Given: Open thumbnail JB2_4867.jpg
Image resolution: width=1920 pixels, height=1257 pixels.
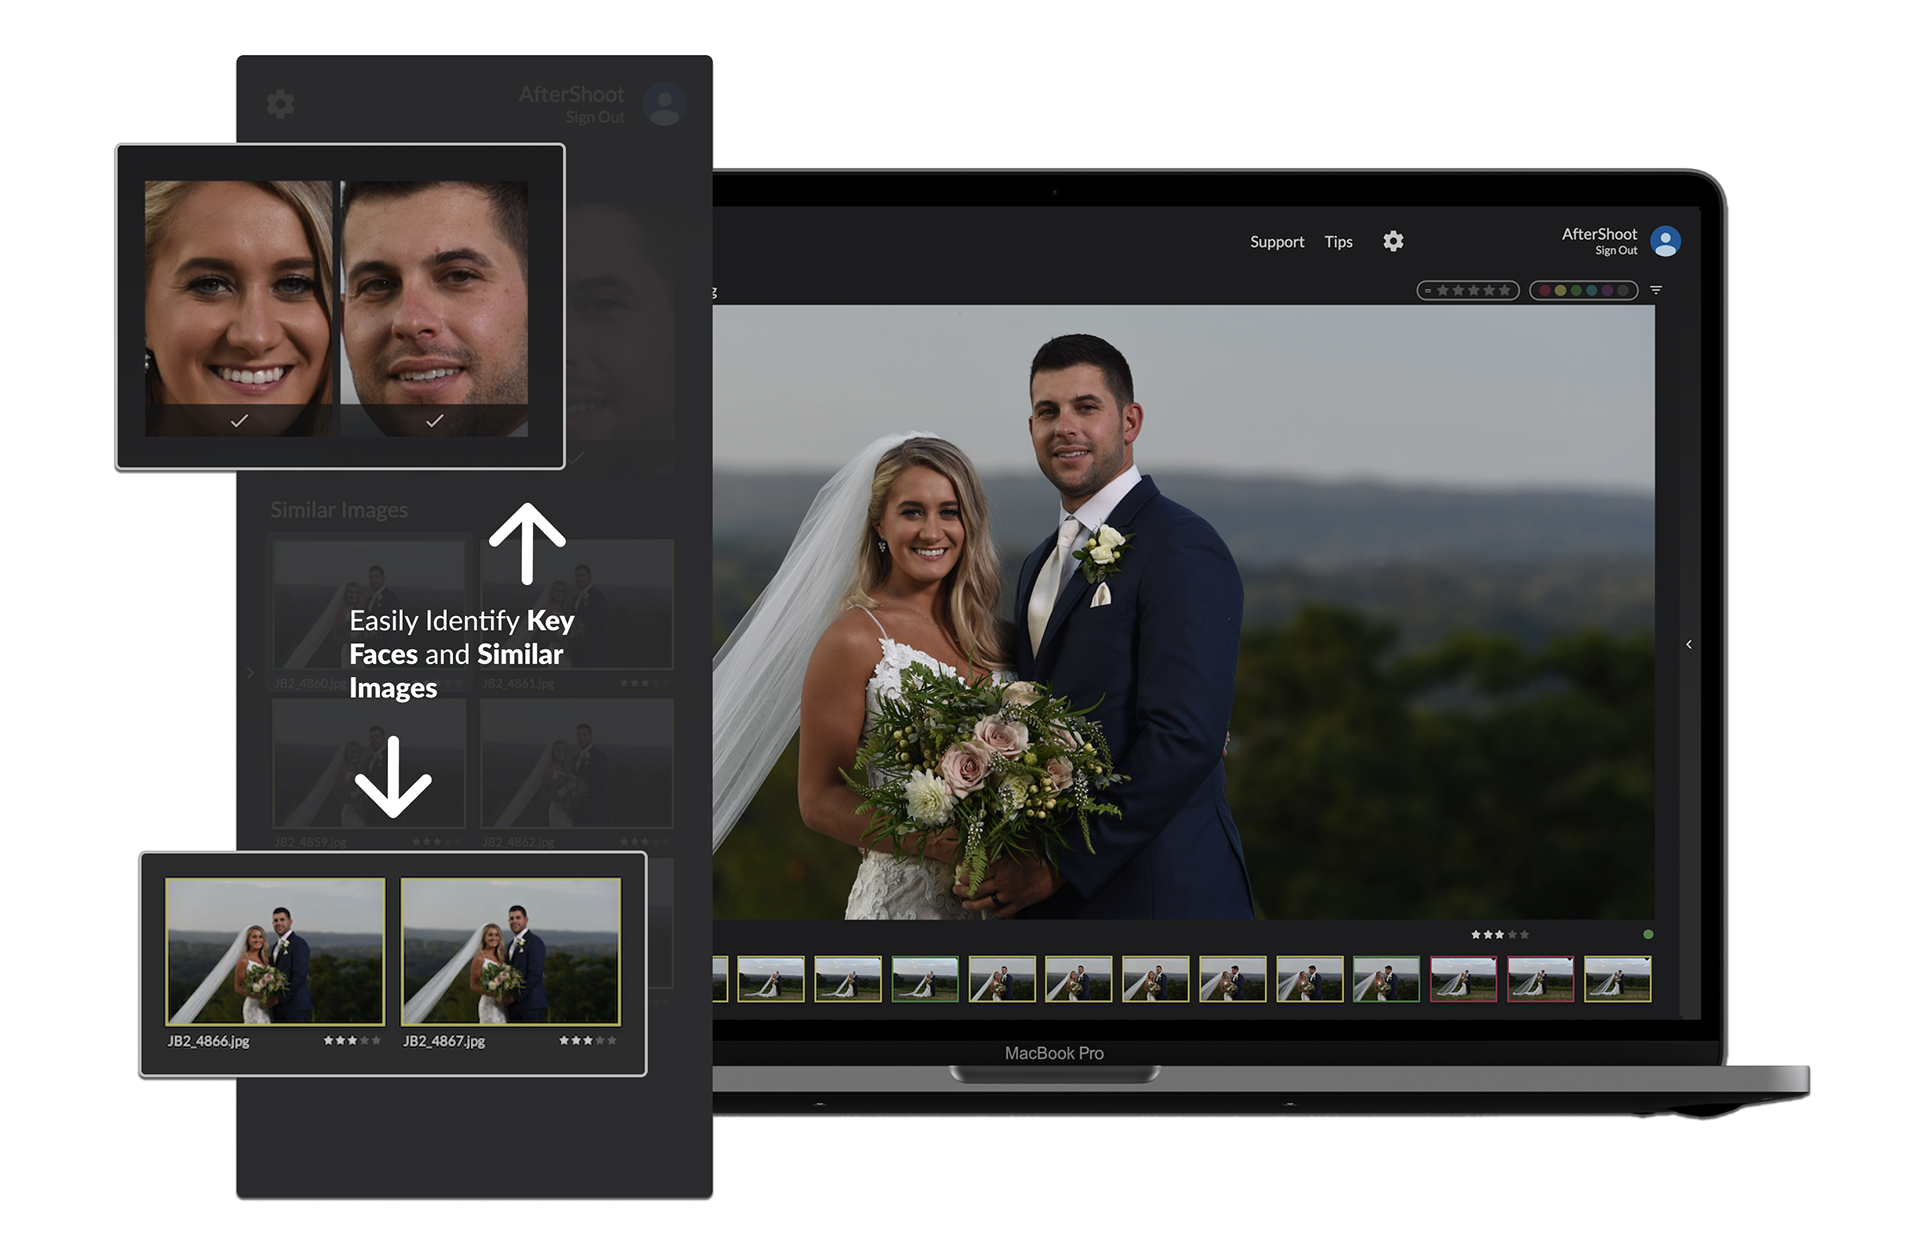Looking at the screenshot, I should pyautogui.click(x=511, y=951).
